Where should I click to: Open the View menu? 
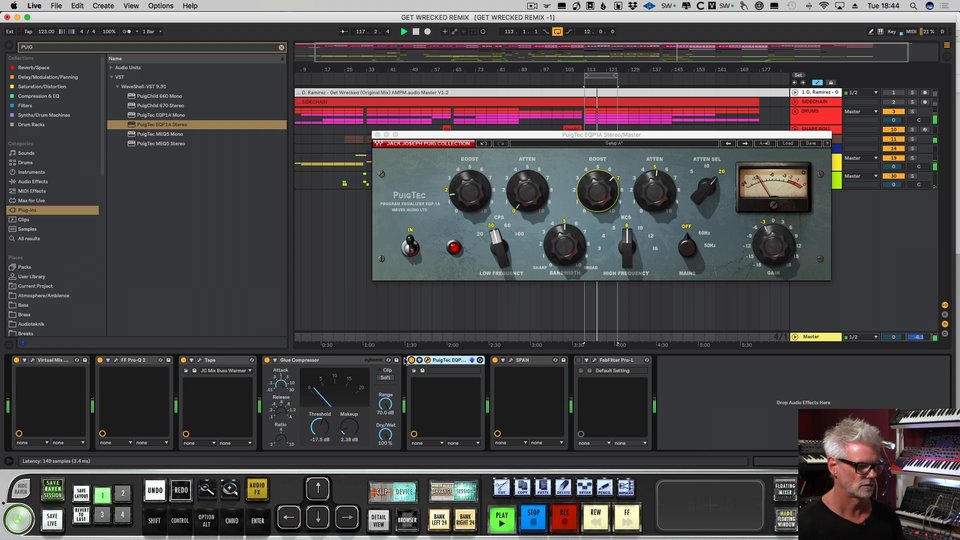(x=131, y=6)
